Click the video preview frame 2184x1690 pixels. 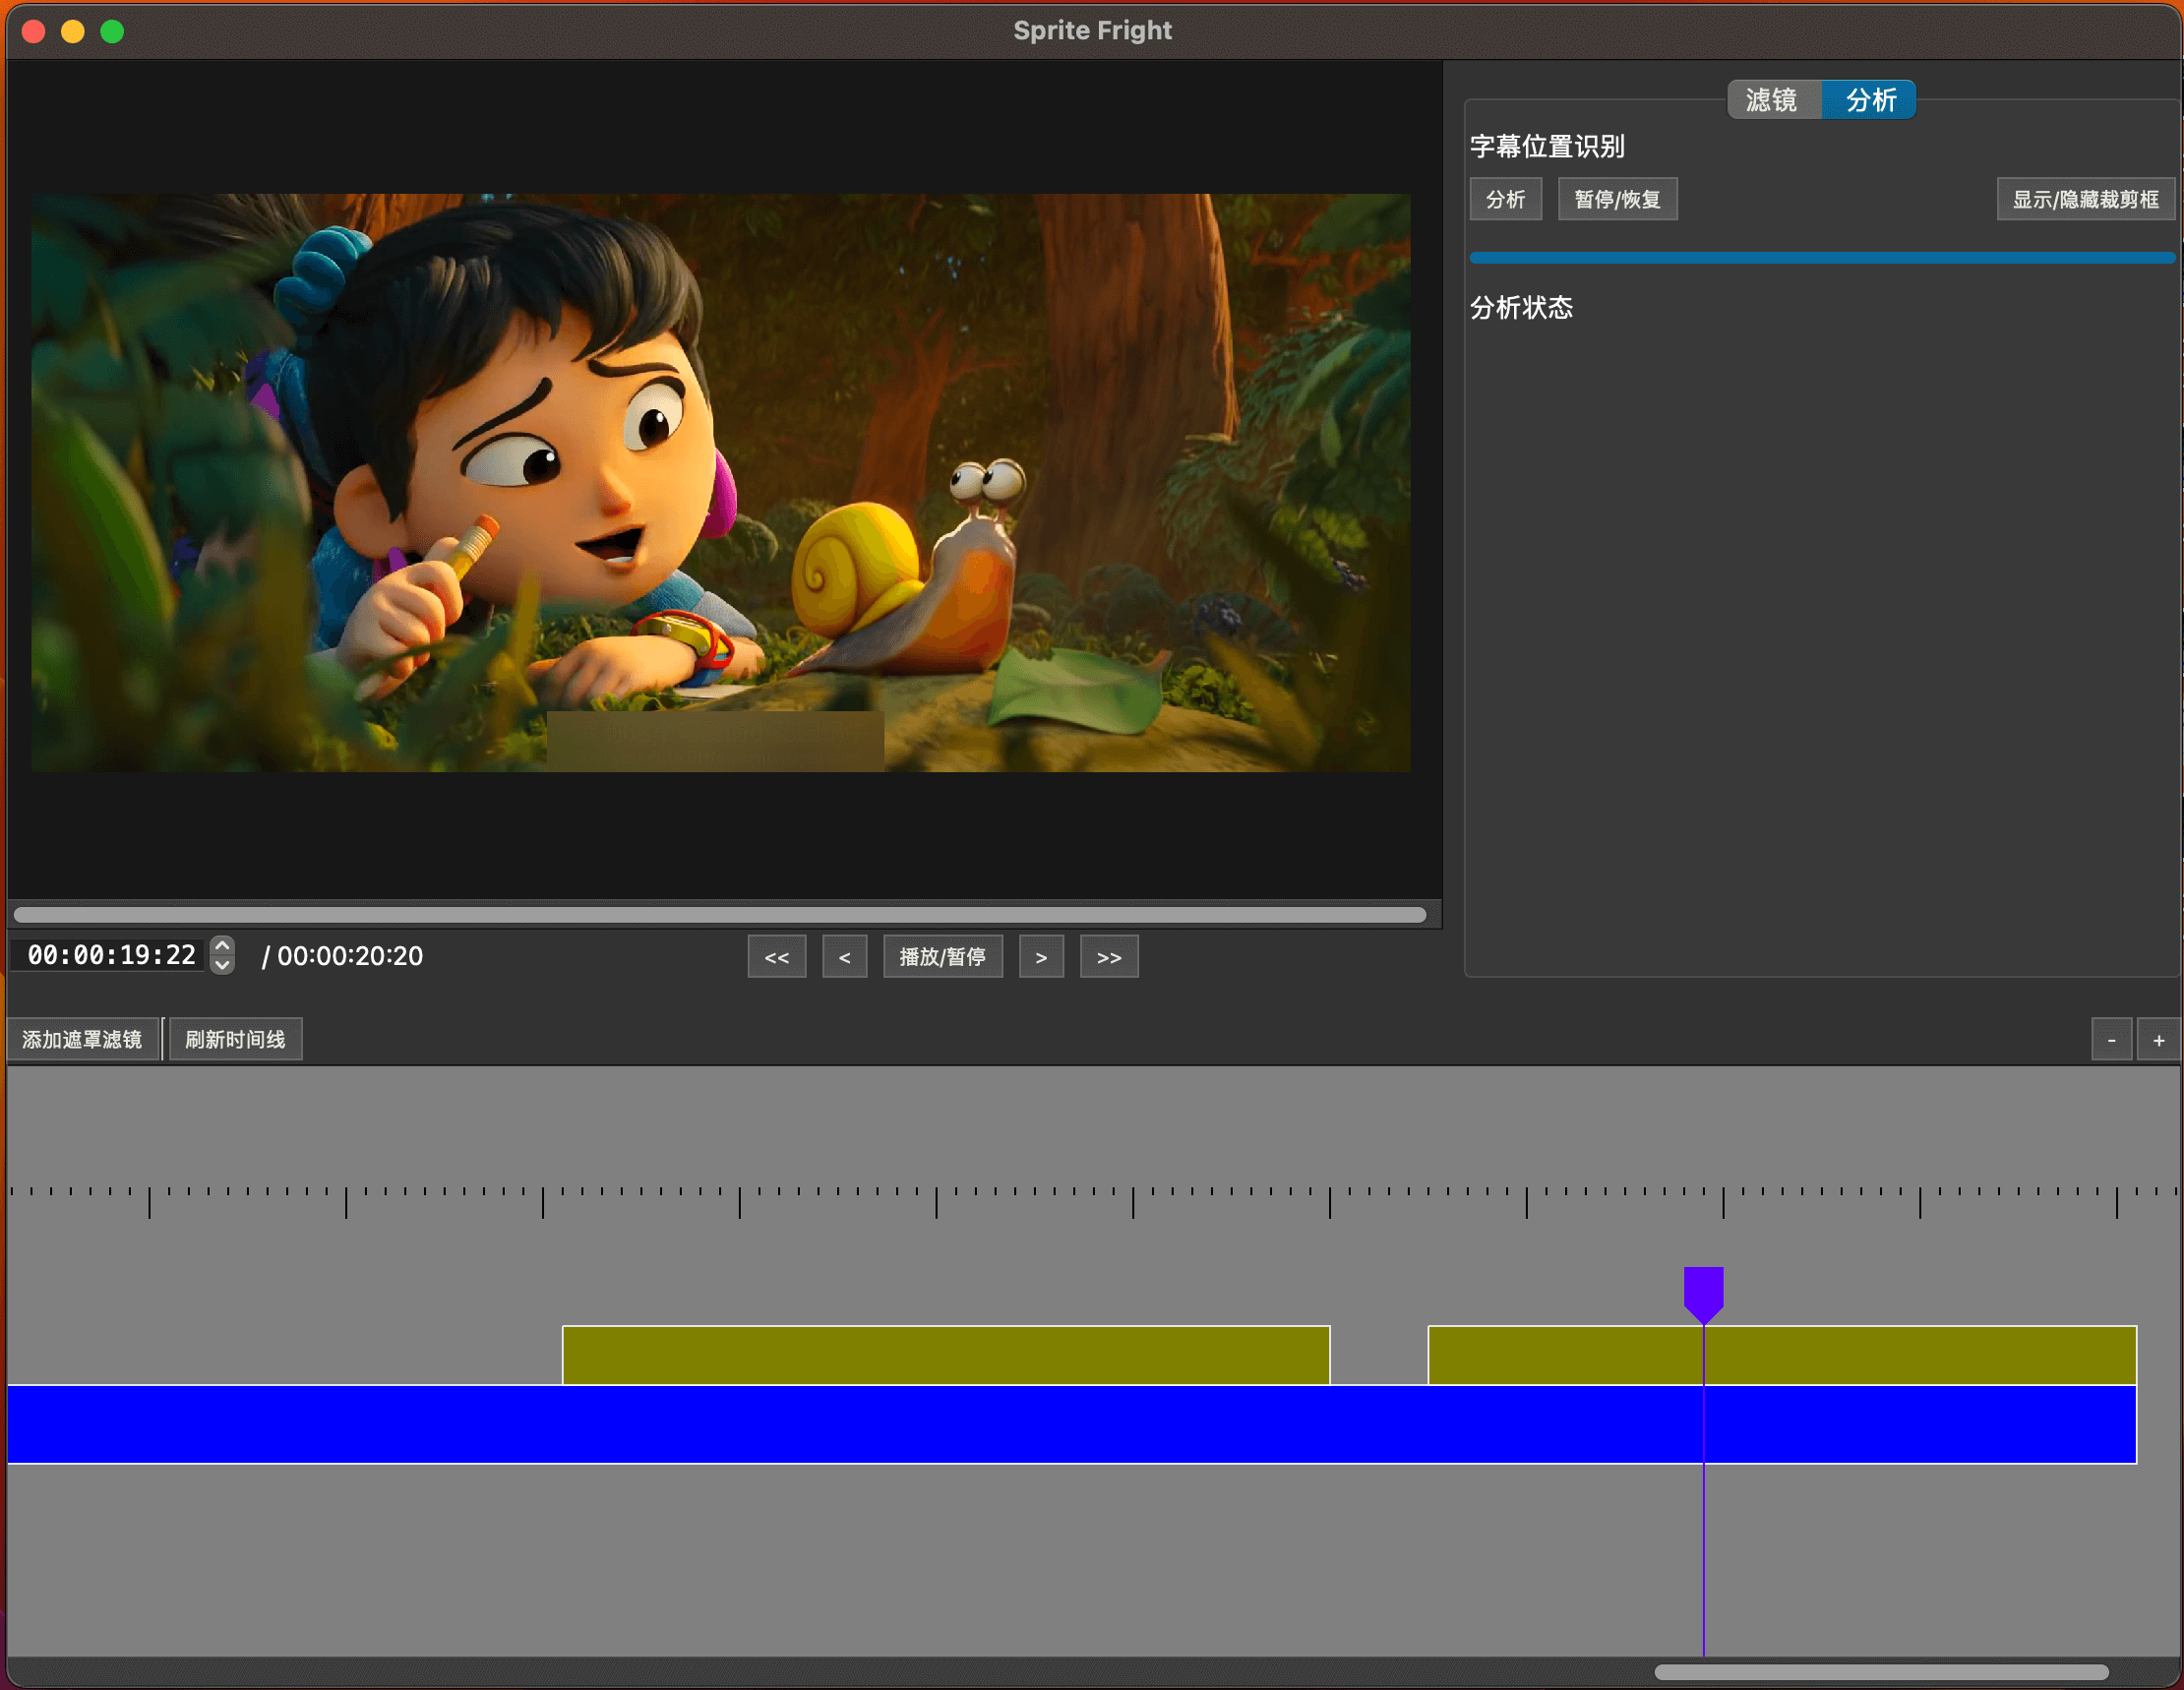point(721,482)
